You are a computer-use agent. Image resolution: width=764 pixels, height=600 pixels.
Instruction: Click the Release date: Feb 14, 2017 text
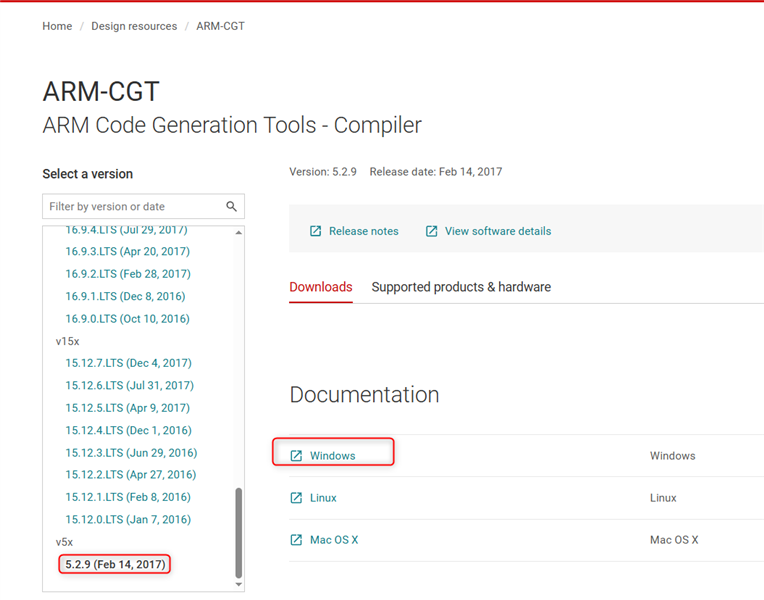[436, 172]
